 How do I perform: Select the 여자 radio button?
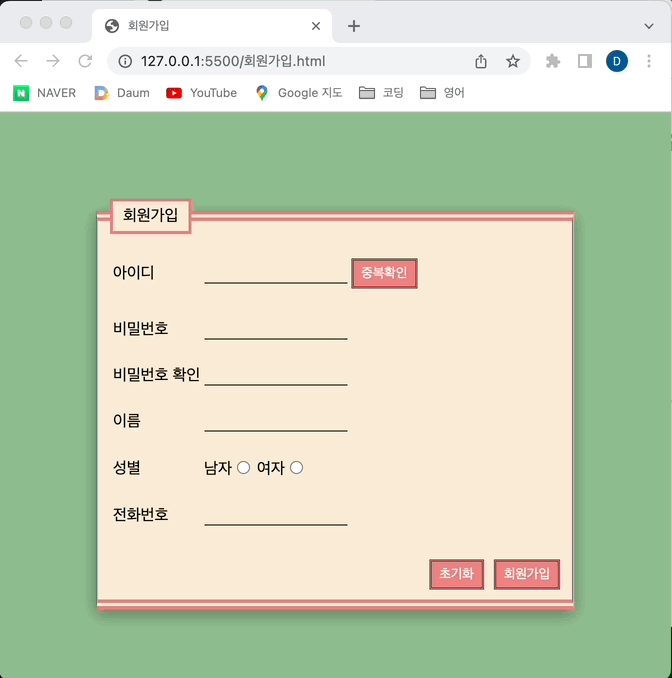296,468
